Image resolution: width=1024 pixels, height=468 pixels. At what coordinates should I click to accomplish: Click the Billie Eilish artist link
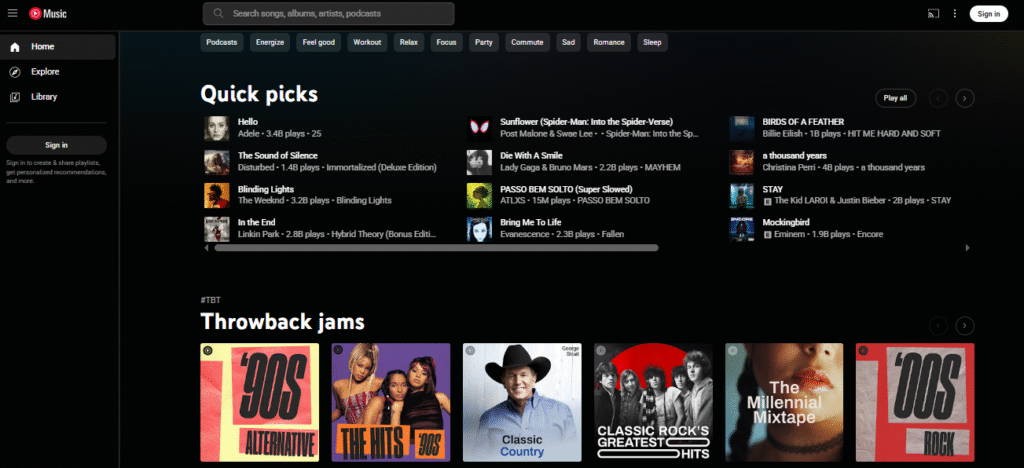pyautogui.click(x=782, y=134)
